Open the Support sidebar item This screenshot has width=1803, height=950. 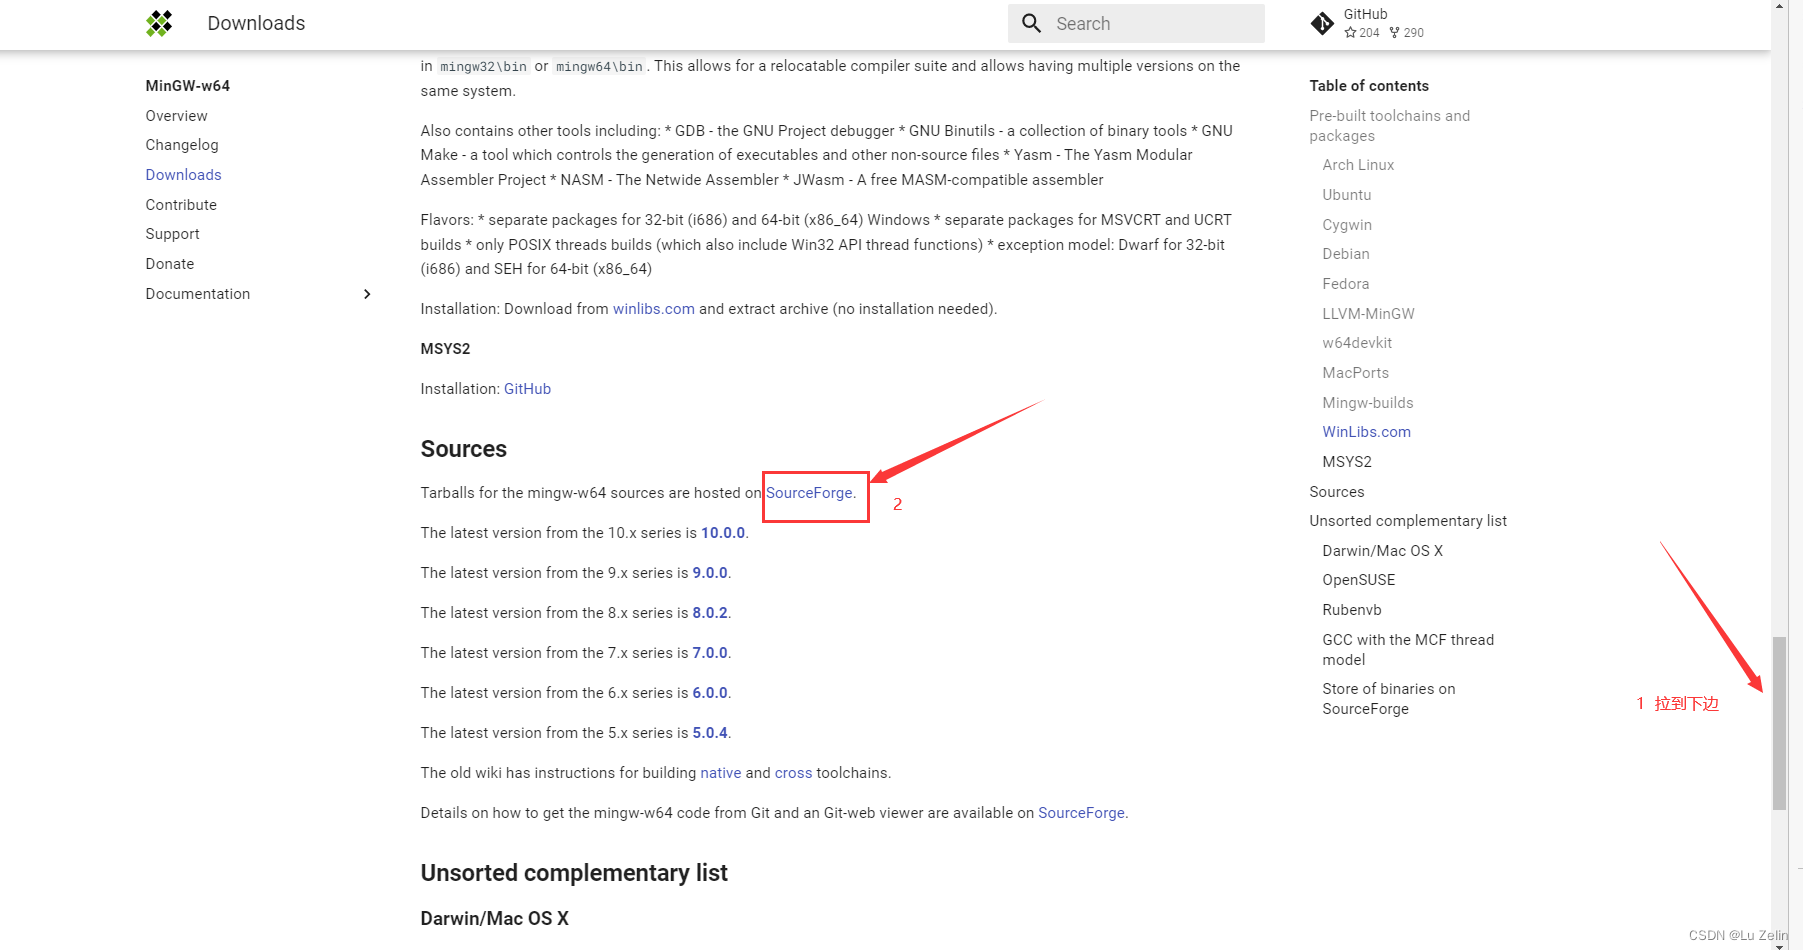pyautogui.click(x=173, y=234)
